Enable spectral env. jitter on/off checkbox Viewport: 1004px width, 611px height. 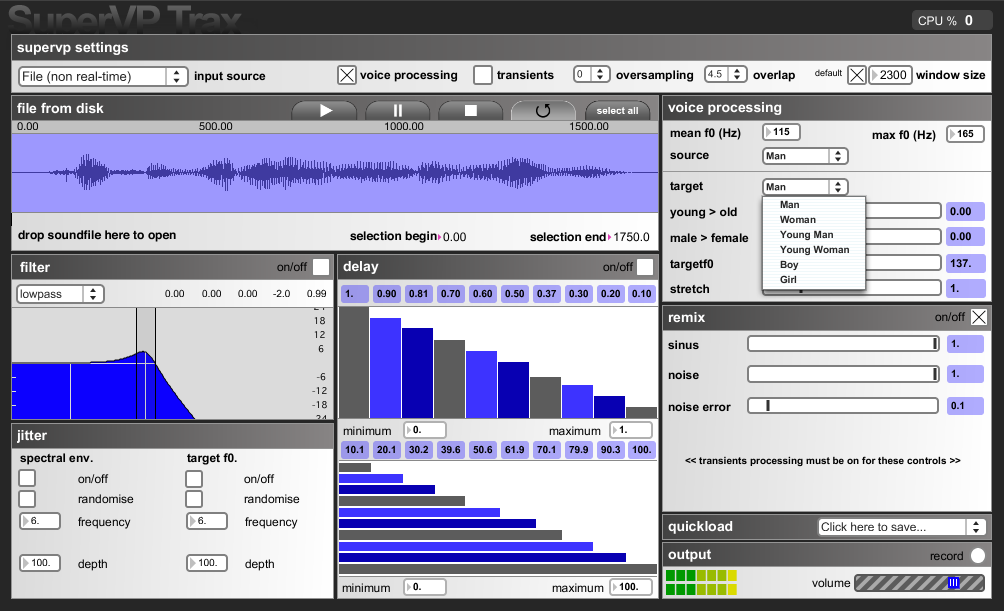coord(27,478)
